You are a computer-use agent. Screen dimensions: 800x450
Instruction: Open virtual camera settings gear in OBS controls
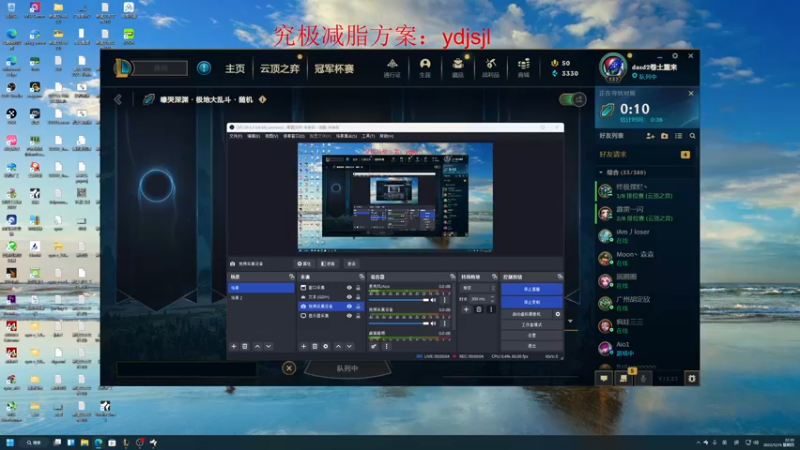558,314
